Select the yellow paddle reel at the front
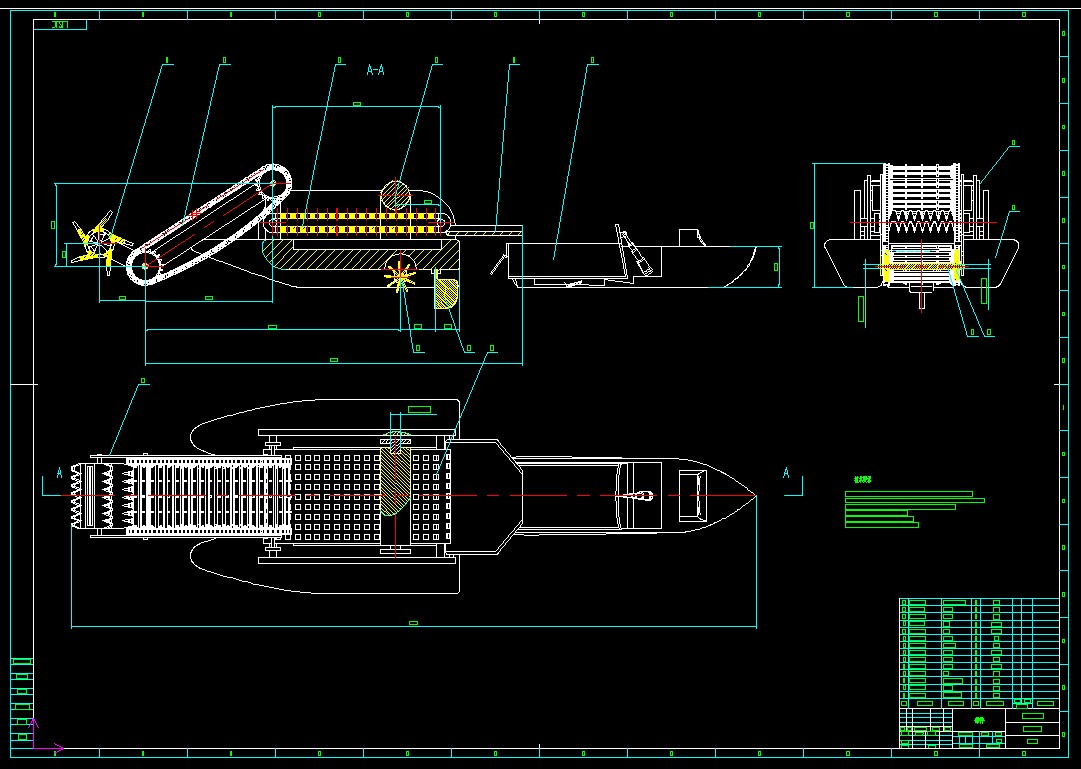This screenshot has width=1081, height=769. pyautogui.click(x=101, y=242)
